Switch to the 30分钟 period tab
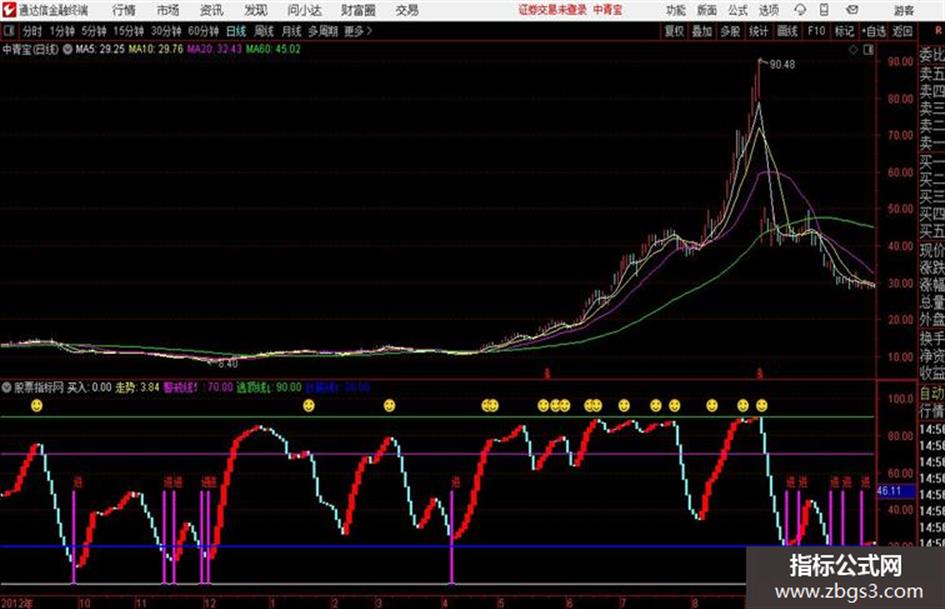945x609 pixels. [166, 31]
